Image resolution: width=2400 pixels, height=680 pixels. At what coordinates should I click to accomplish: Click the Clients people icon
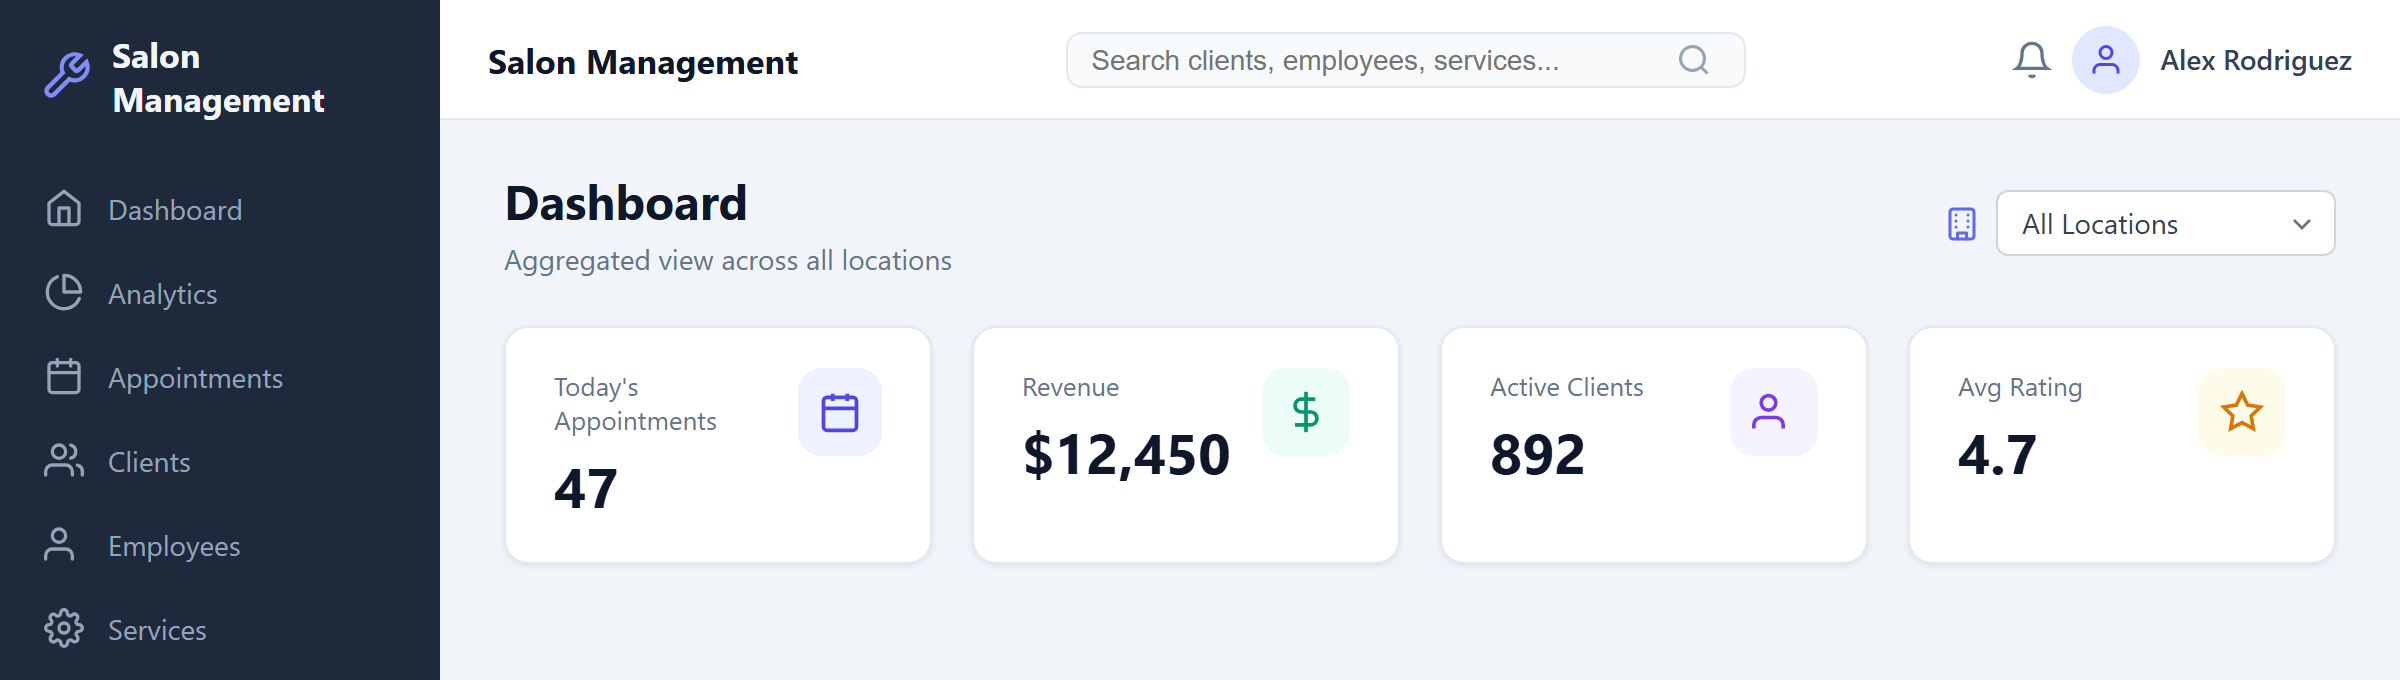pos(64,461)
